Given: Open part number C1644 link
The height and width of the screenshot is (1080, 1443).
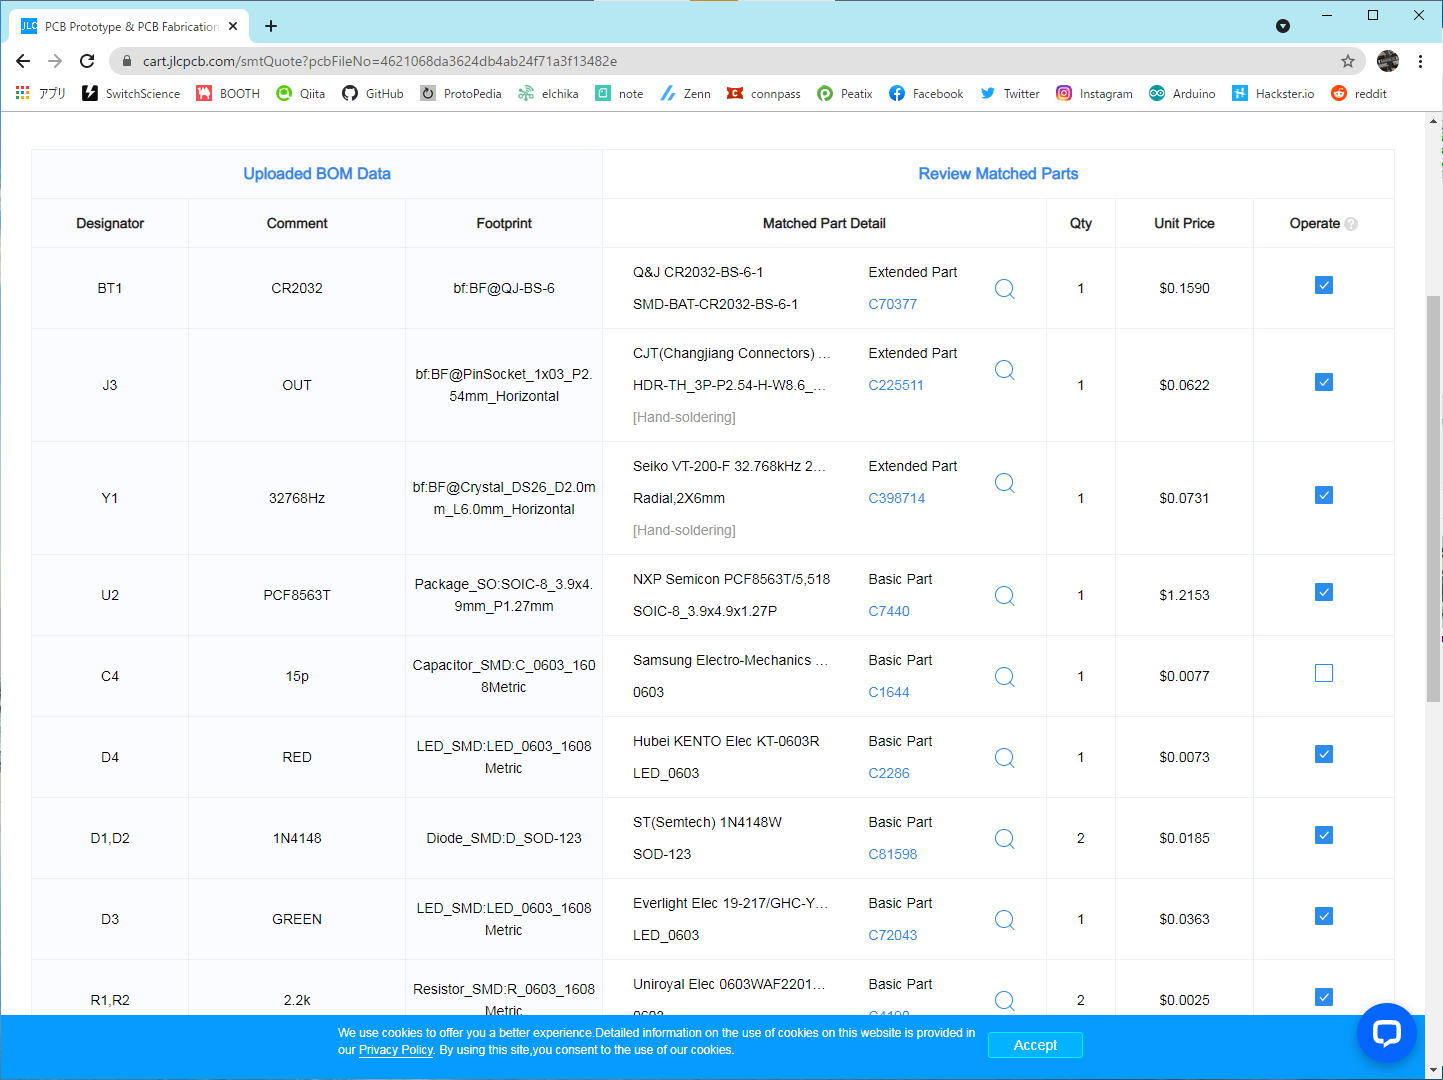Looking at the screenshot, I should 889,692.
